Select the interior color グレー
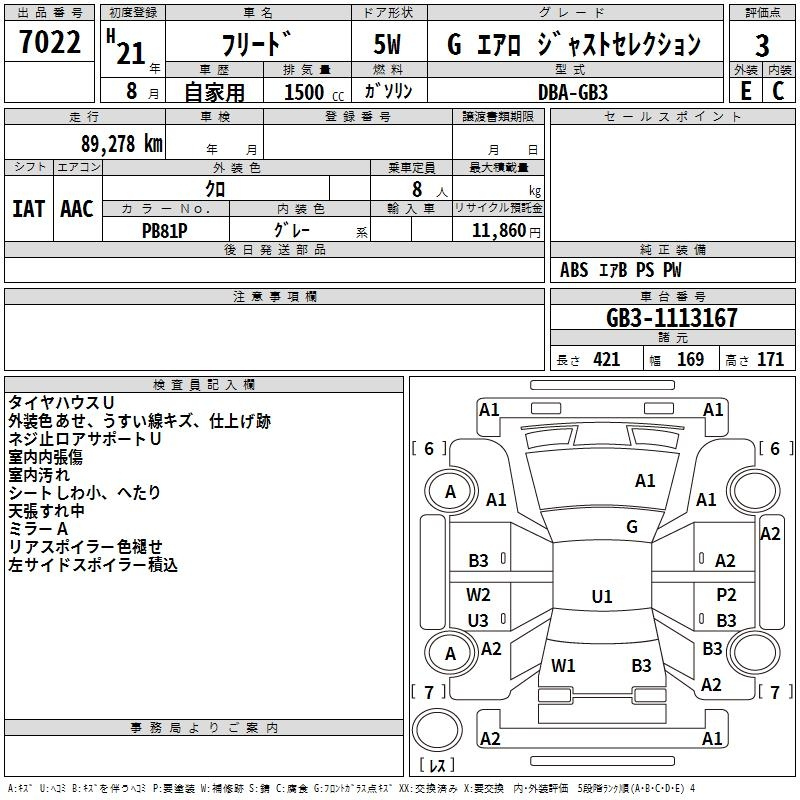This screenshot has width=800, height=800. 292,230
